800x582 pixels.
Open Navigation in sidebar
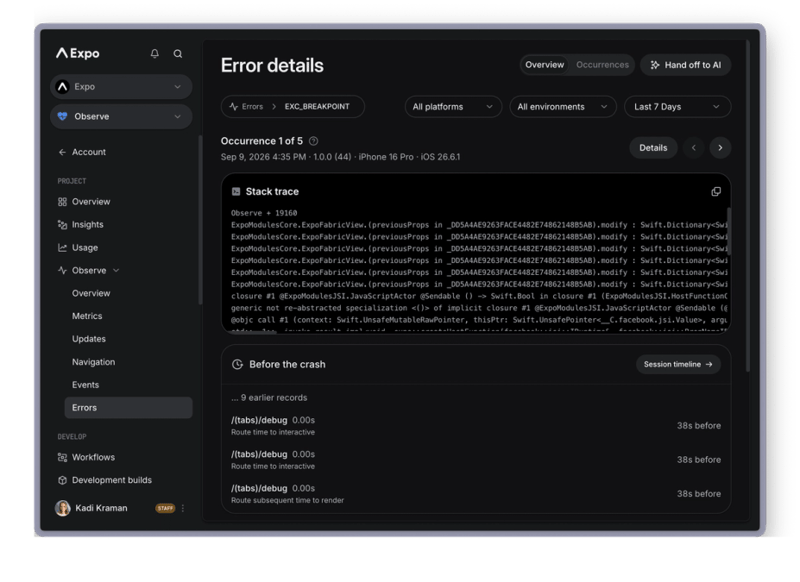click(93, 362)
